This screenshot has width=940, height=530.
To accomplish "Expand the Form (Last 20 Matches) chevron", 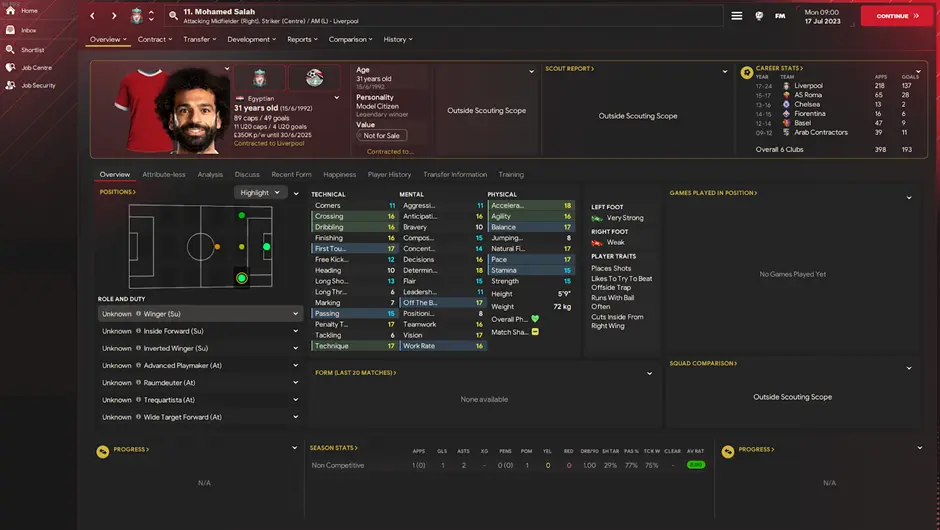I will click(x=649, y=374).
